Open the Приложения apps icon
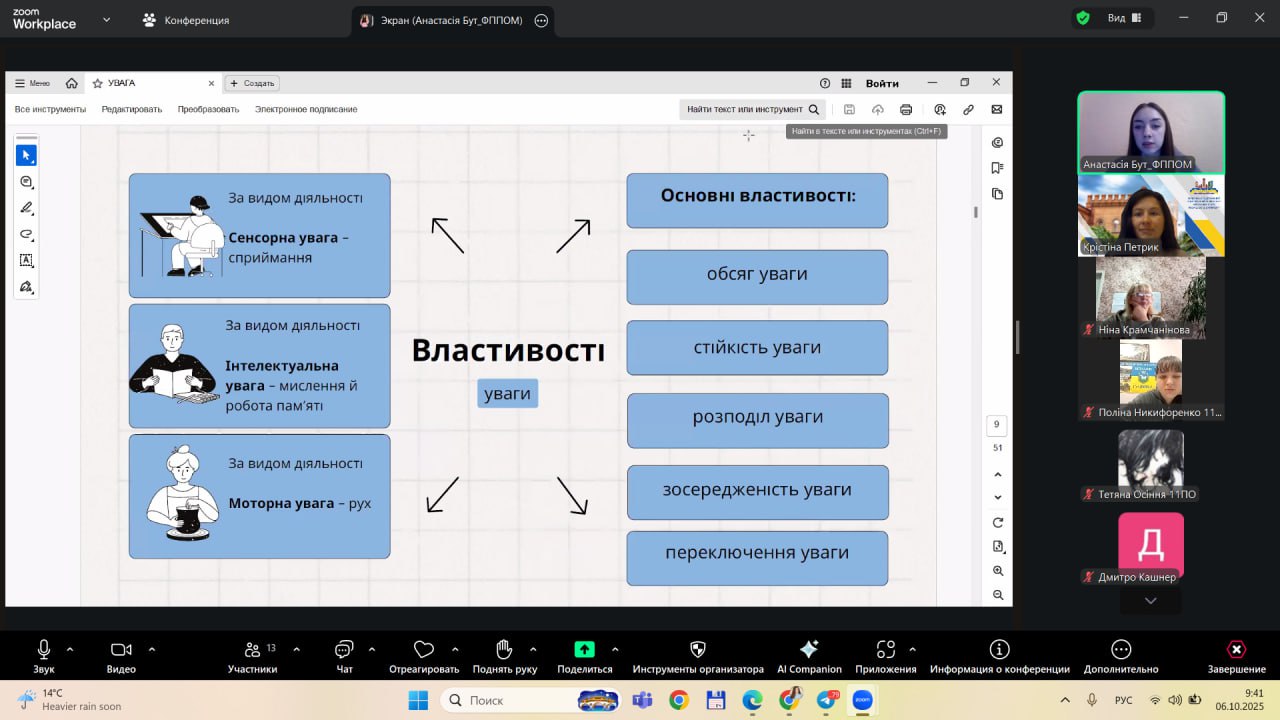 click(885, 650)
